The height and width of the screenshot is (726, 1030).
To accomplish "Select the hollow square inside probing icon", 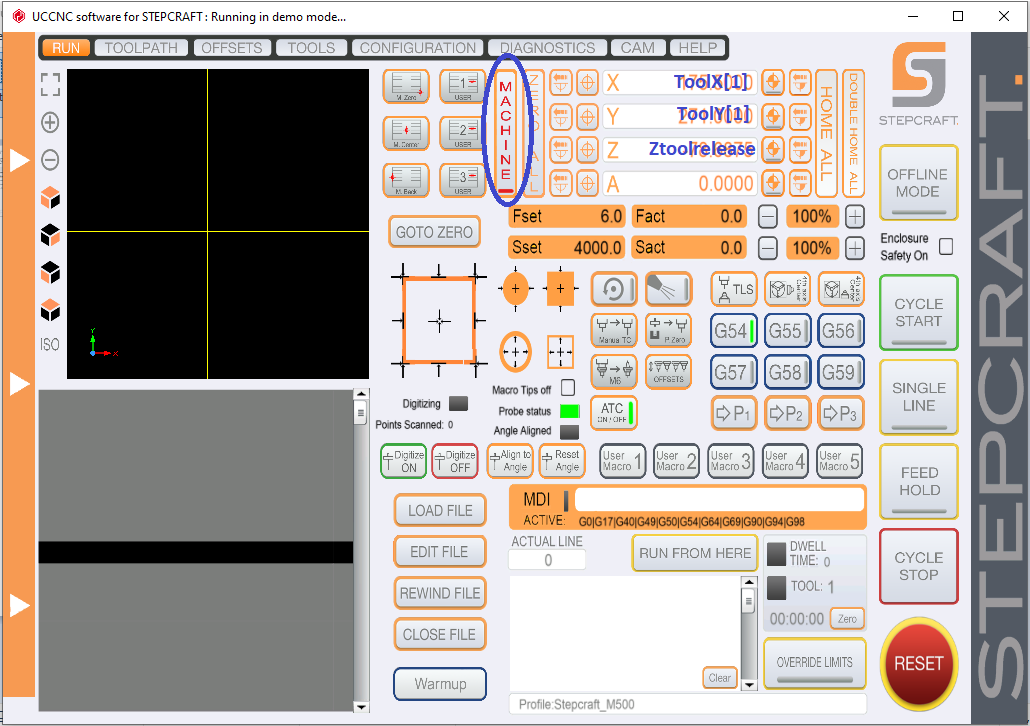I will 560,352.
